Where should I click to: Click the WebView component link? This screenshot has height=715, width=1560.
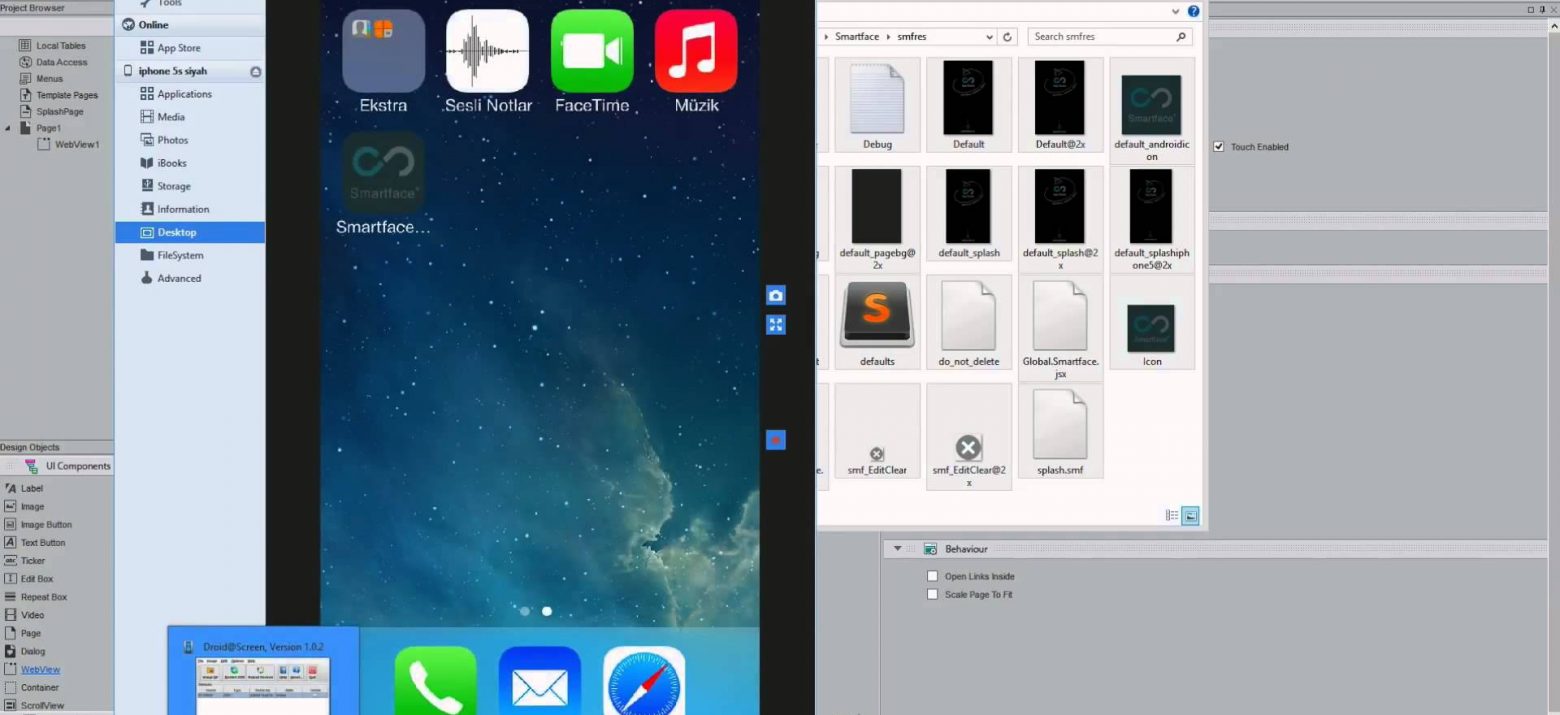40,669
